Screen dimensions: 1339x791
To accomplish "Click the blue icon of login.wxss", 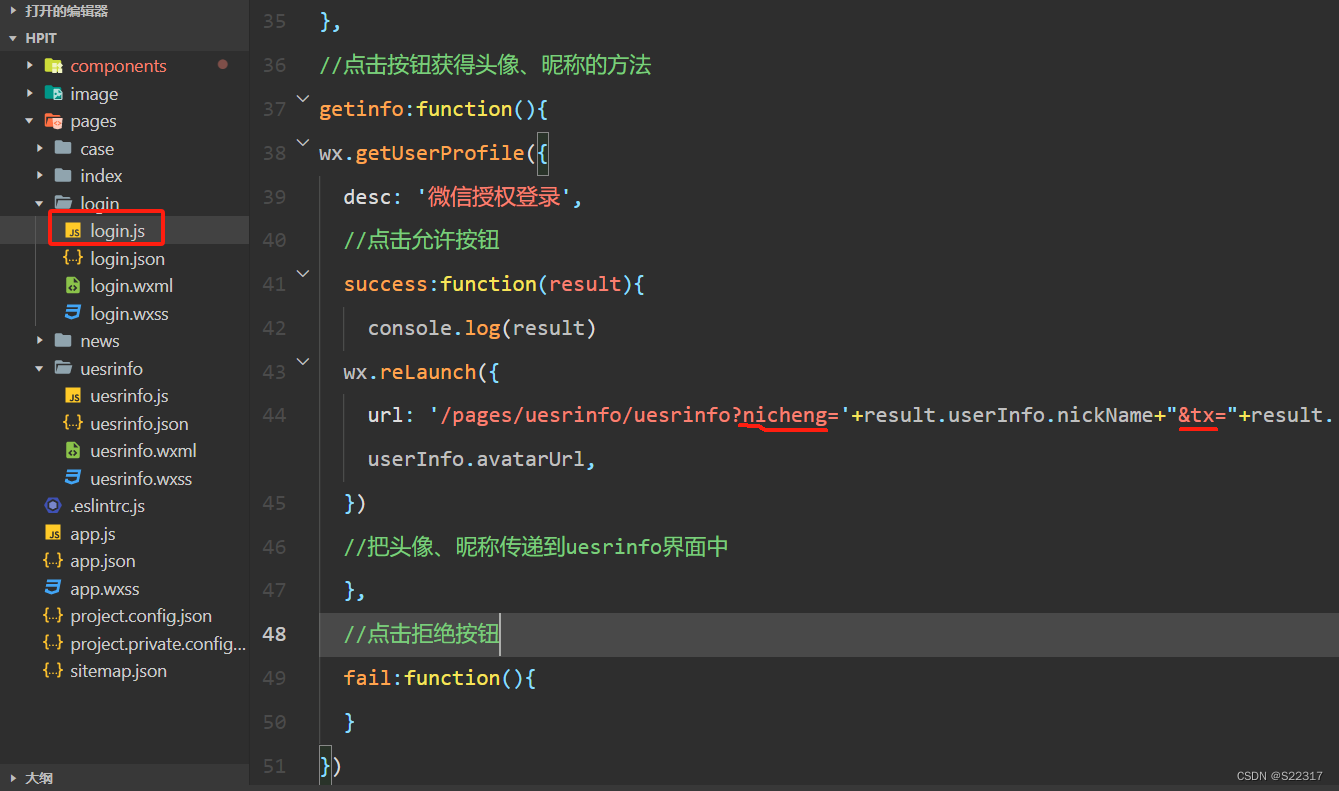I will [73, 313].
